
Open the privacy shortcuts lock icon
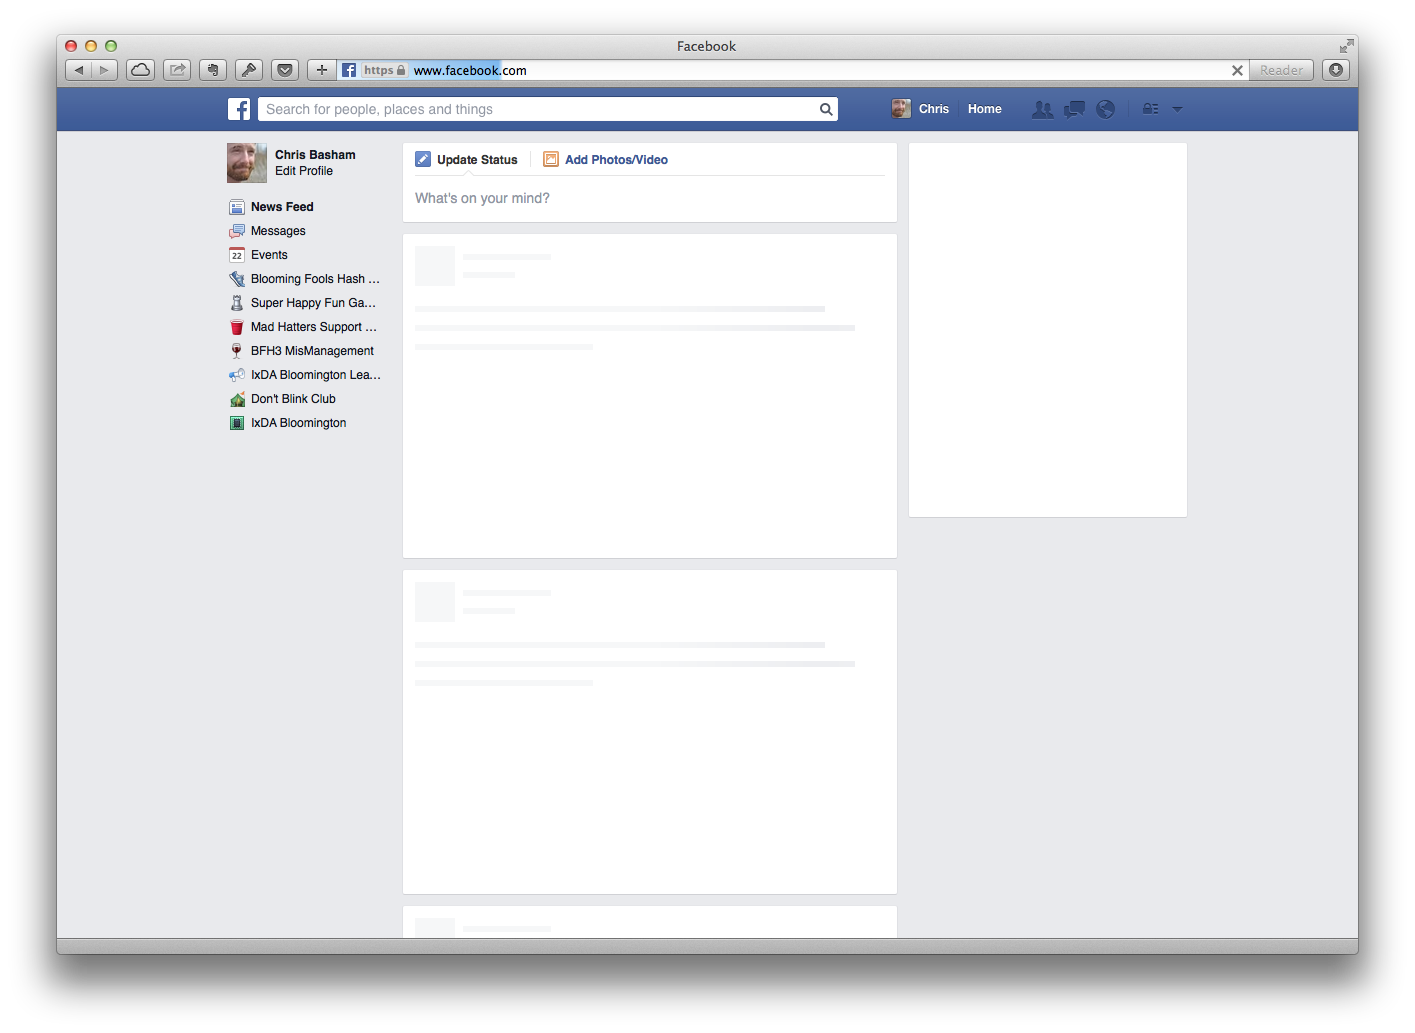pos(1150,109)
